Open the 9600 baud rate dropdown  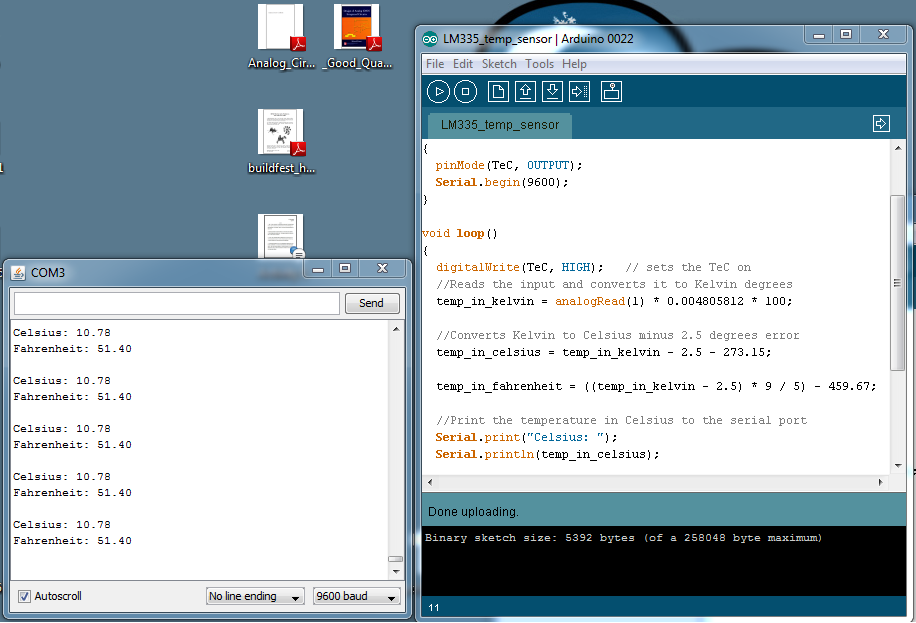[356, 596]
